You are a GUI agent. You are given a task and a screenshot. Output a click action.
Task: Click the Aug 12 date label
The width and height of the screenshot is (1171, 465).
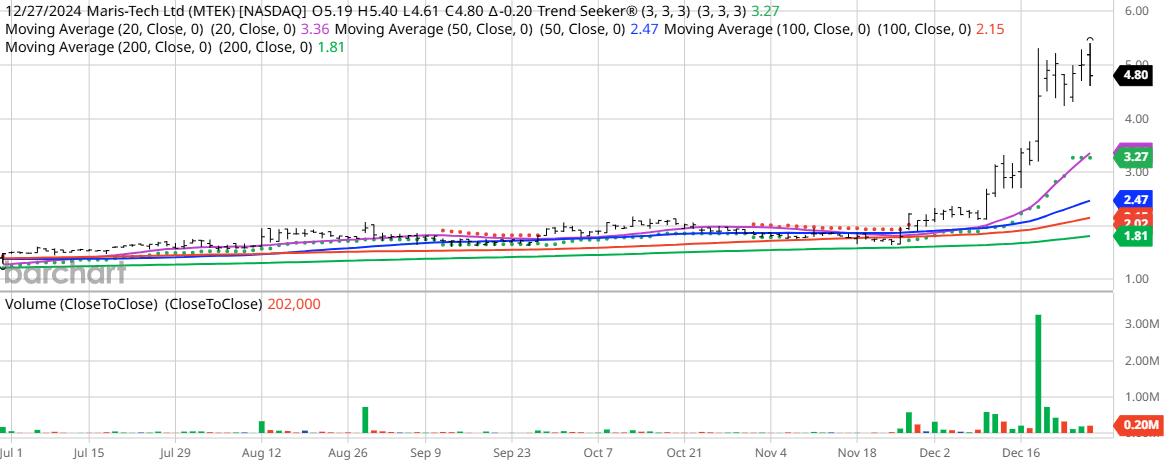coord(263,452)
